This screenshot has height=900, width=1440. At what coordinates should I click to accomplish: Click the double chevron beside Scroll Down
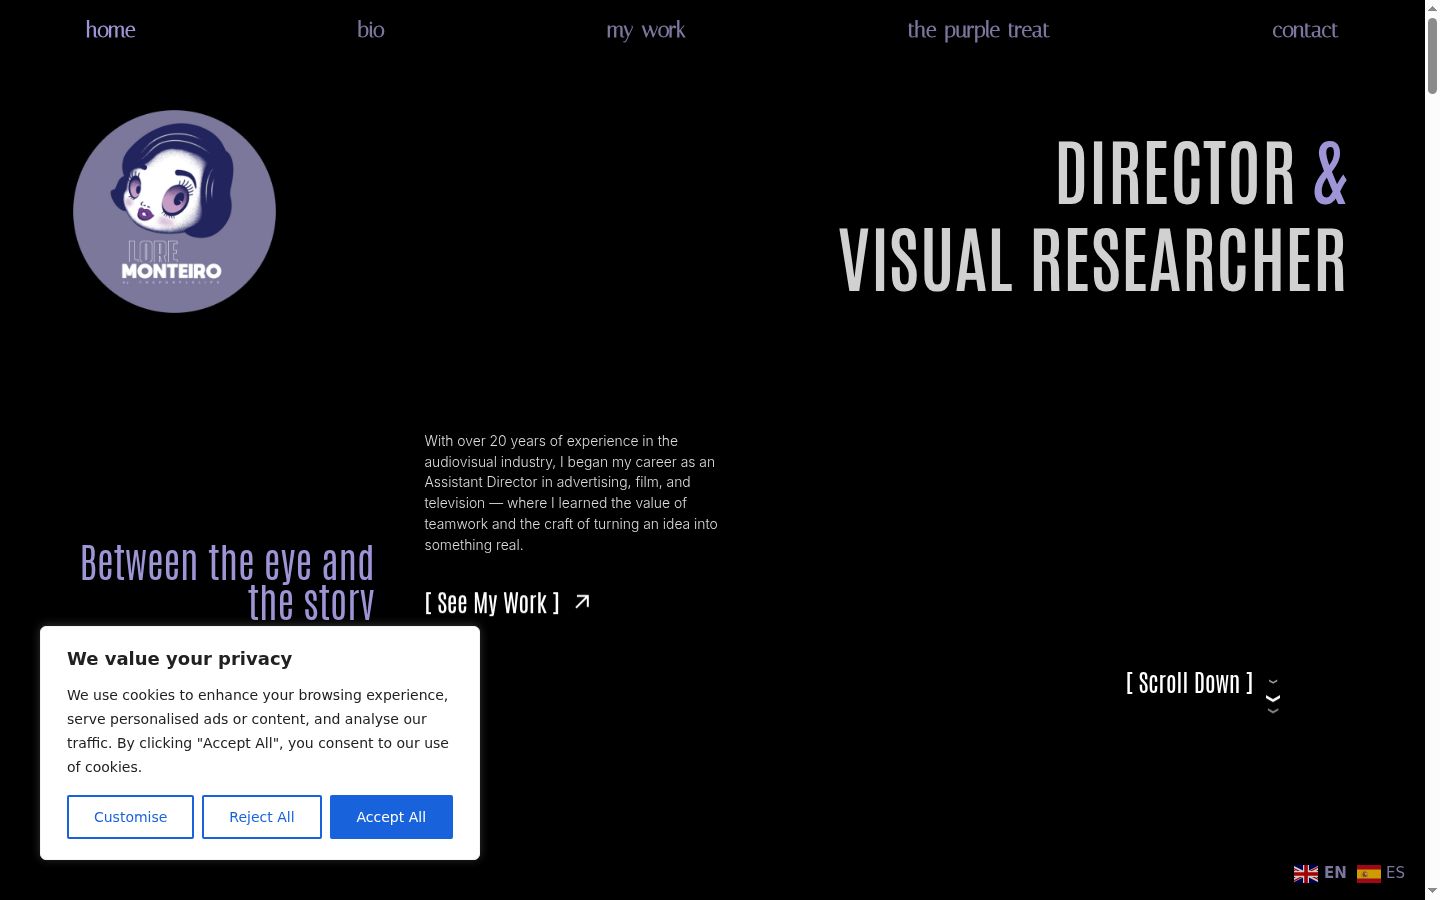(1273, 696)
